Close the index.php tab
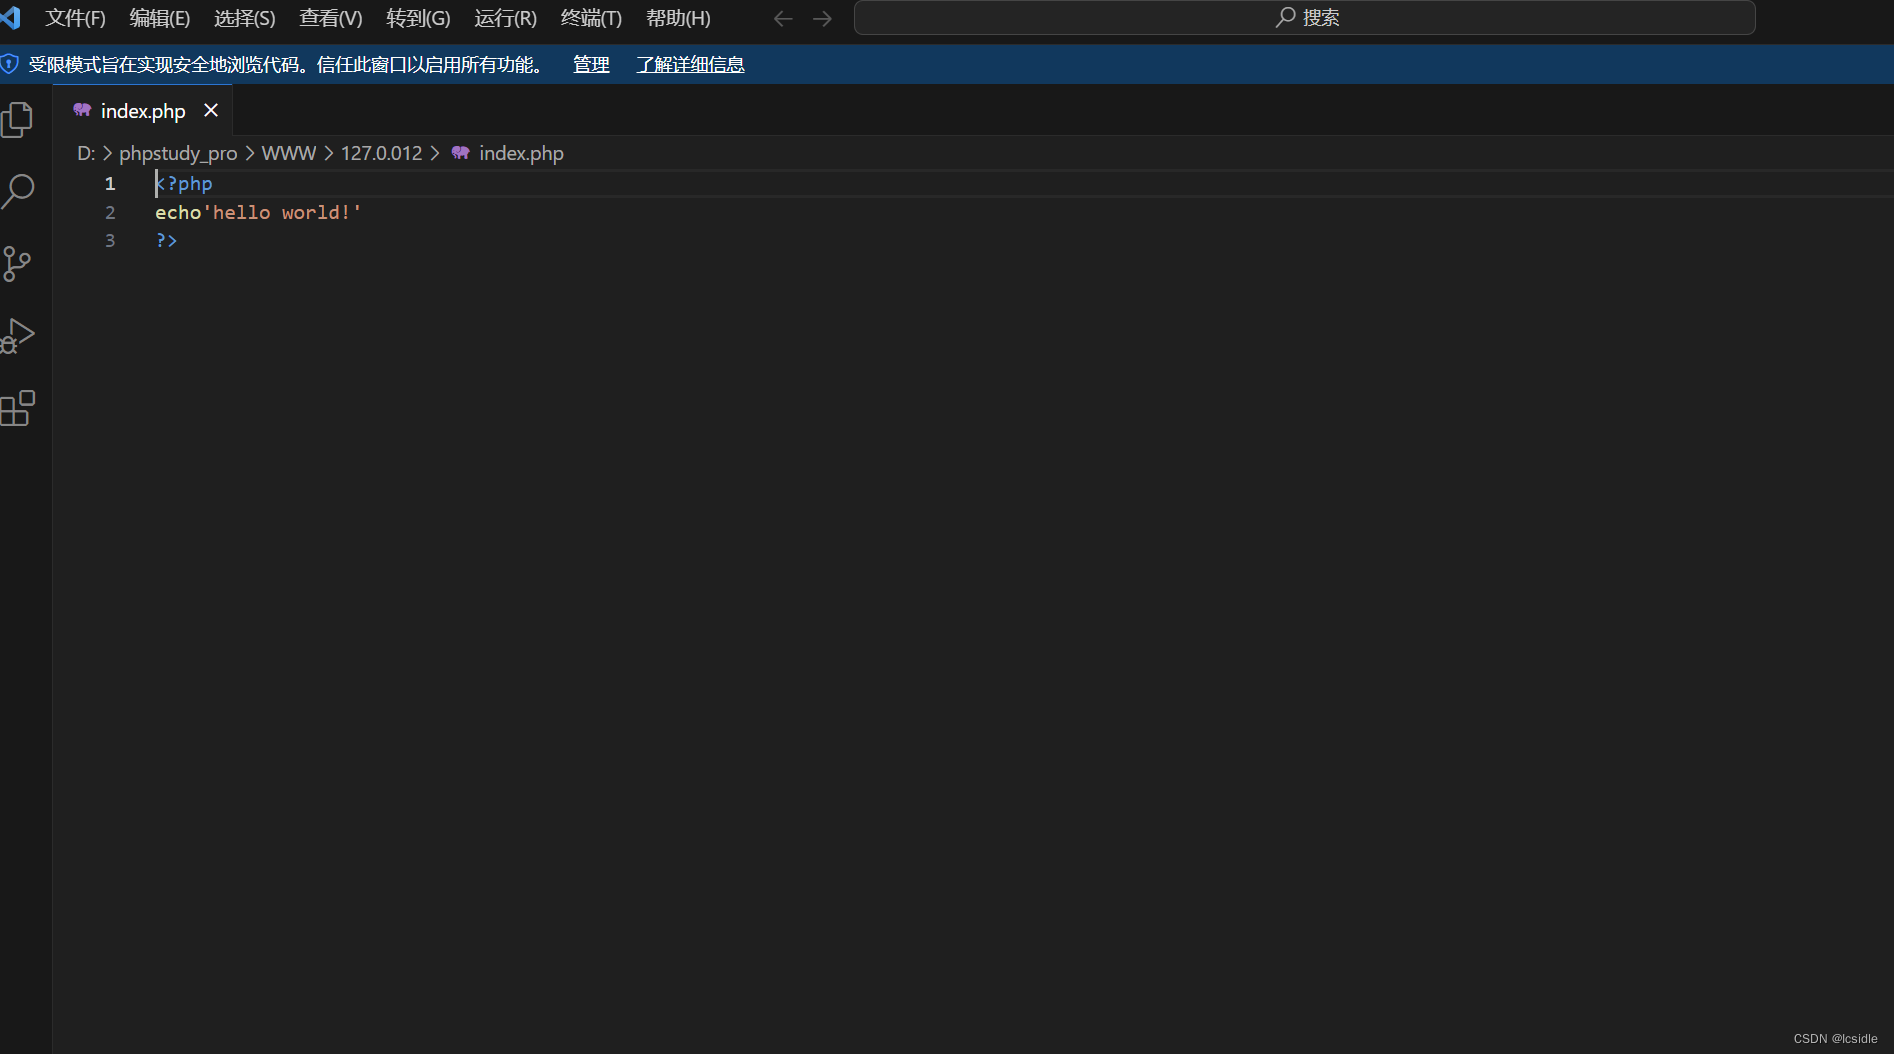1894x1054 pixels. click(x=210, y=110)
